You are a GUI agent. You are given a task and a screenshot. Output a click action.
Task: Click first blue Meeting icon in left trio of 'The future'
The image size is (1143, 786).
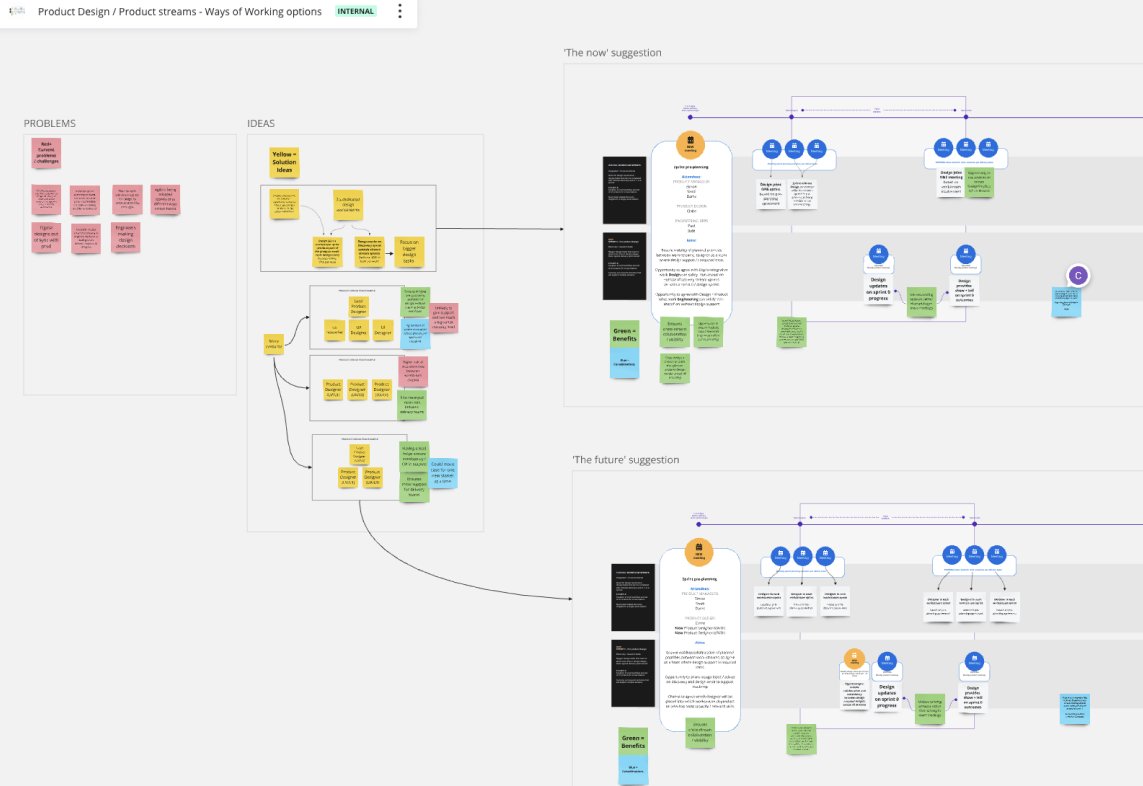pos(780,556)
